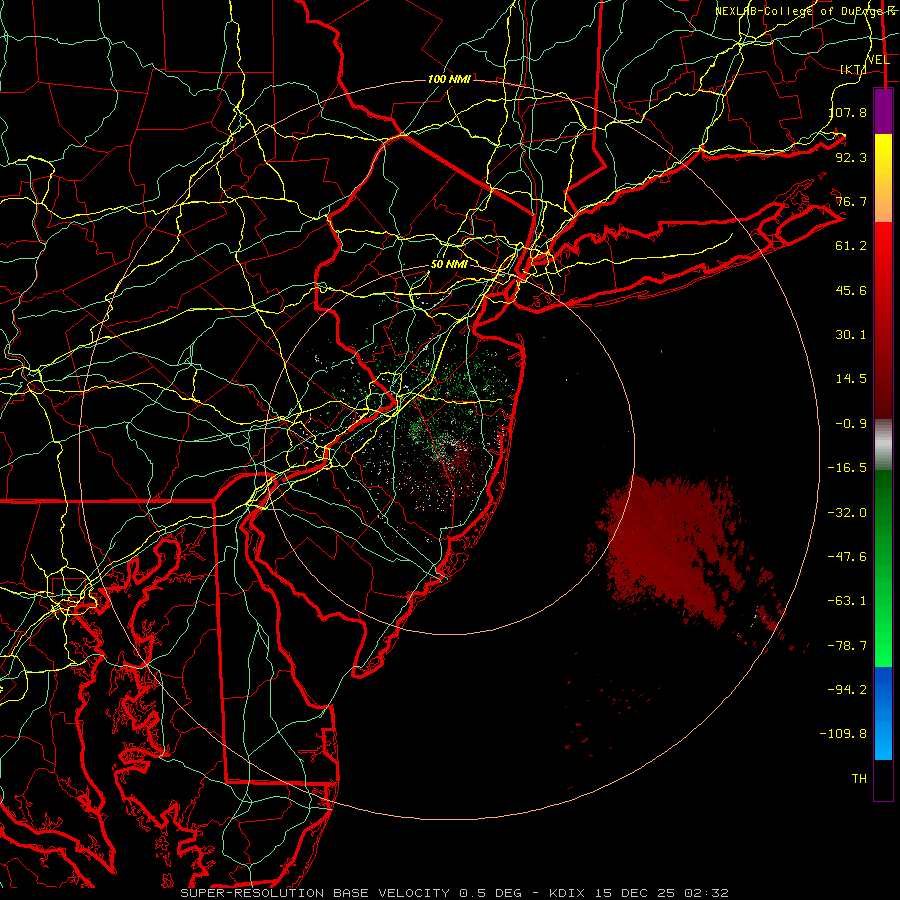Screen dimensions: 900x900
Task: Click the (KT) units label
Action: click(x=854, y=69)
